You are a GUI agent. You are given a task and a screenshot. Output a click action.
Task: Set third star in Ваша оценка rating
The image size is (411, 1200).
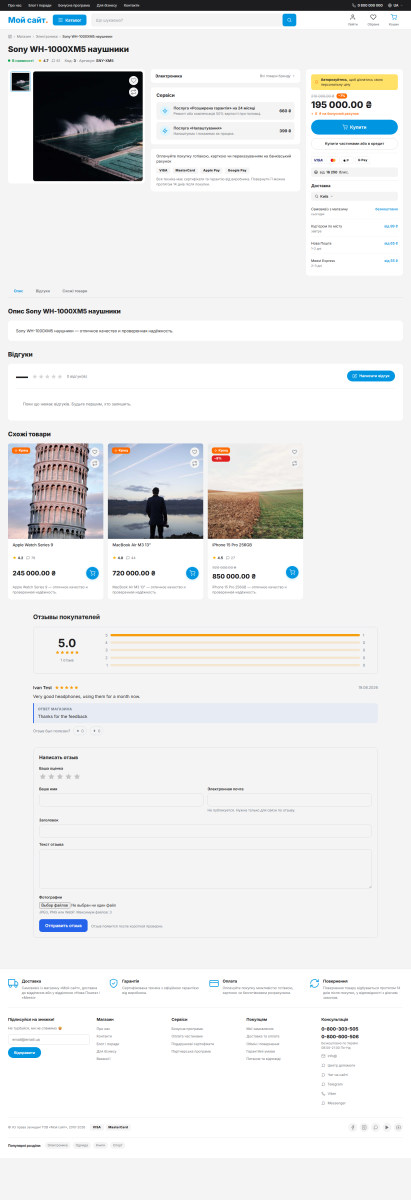tap(59, 776)
